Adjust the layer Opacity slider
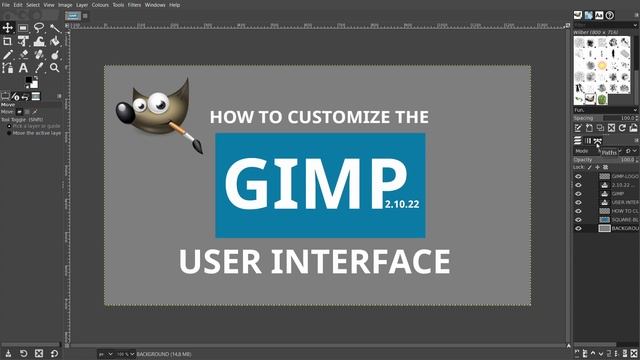The height and width of the screenshot is (360, 640). (605, 160)
